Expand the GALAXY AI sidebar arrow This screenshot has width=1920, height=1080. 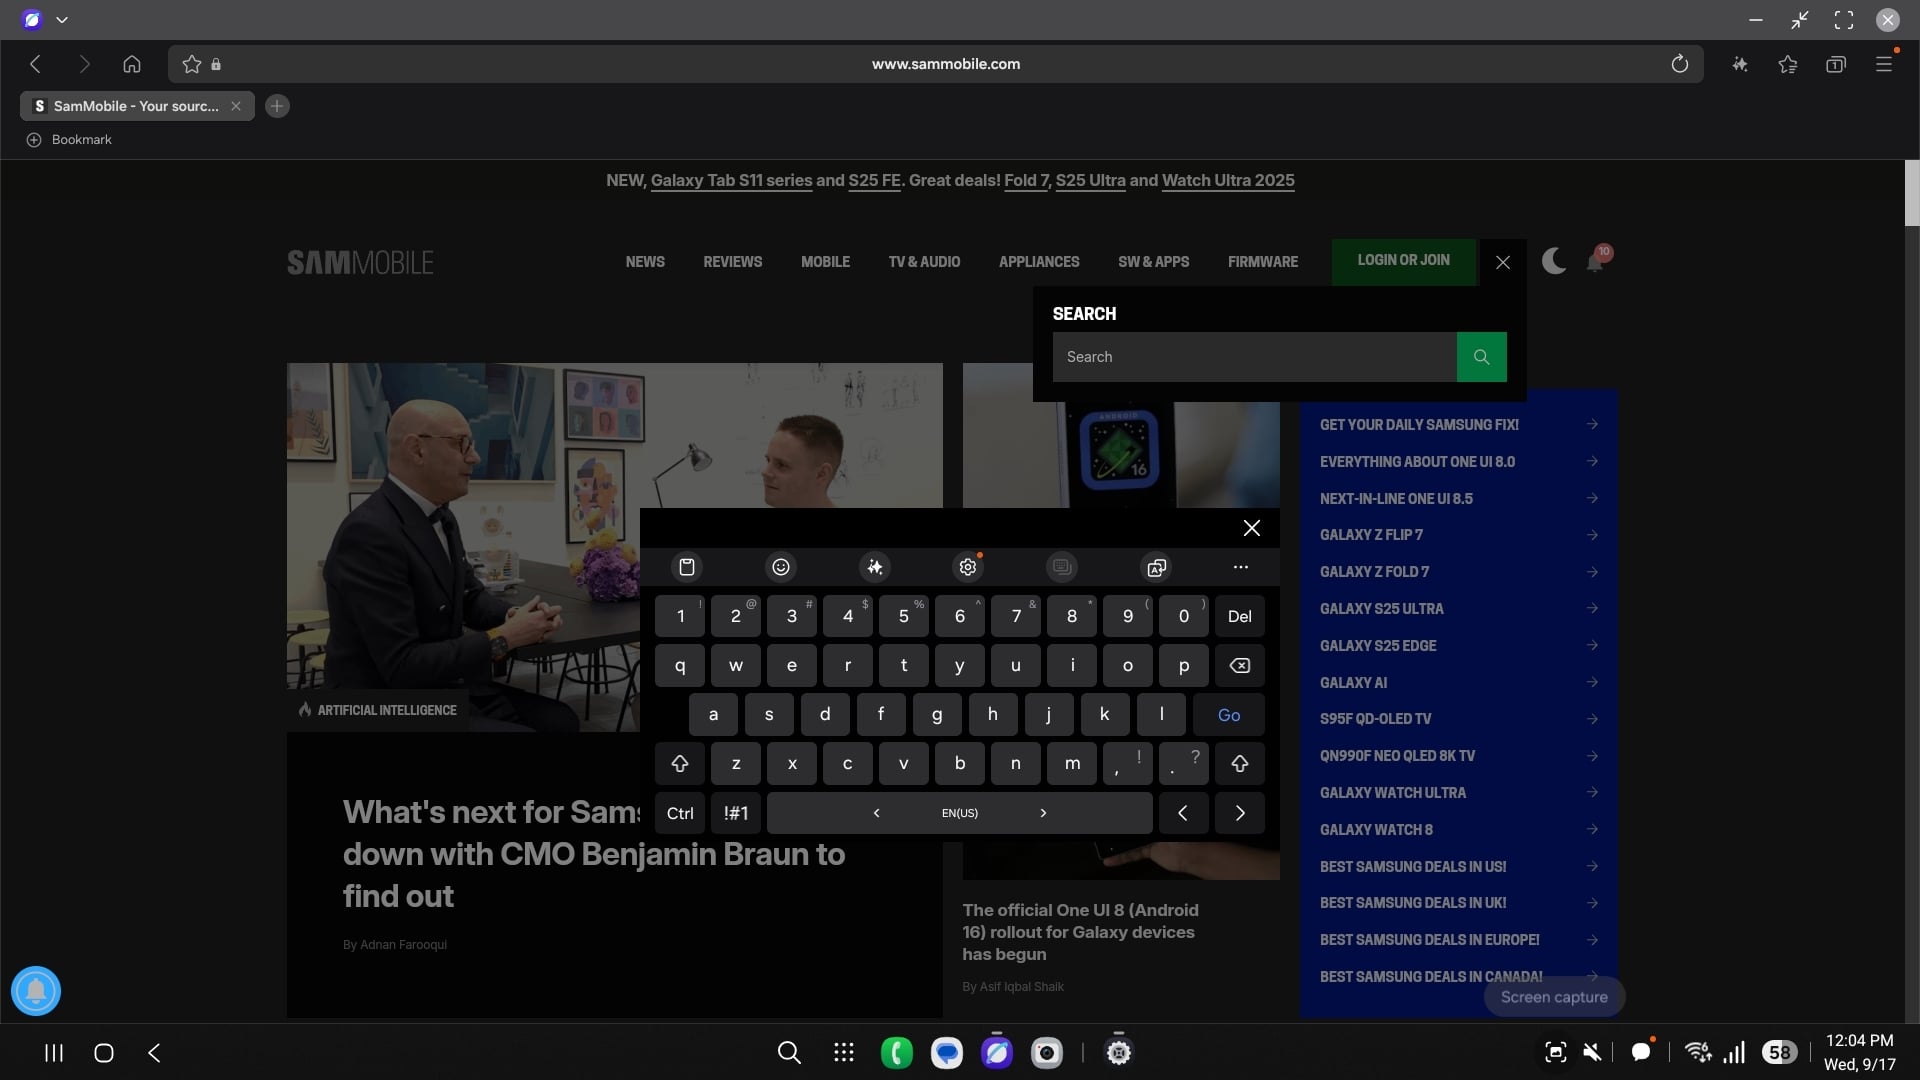tap(1591, 682)
